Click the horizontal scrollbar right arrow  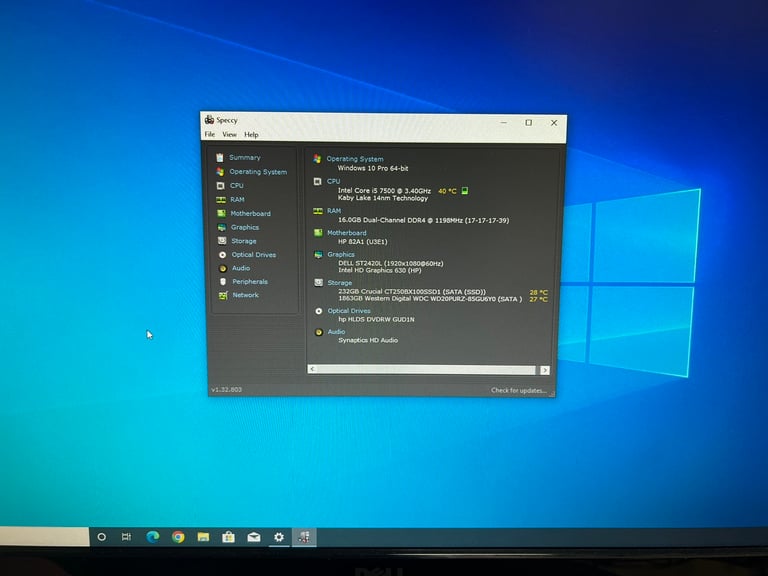click(x=545, y=370)
